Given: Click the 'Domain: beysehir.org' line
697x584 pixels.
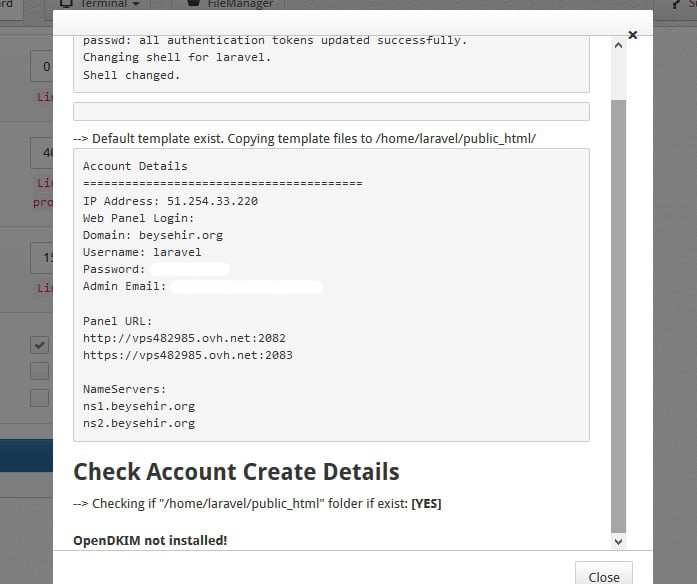Looking at the screenshot, I should (x=153, y=235).
